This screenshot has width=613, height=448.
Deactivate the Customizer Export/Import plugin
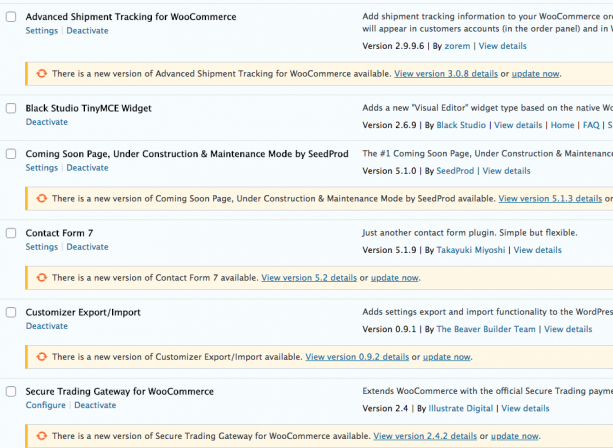tap(46, 326)
